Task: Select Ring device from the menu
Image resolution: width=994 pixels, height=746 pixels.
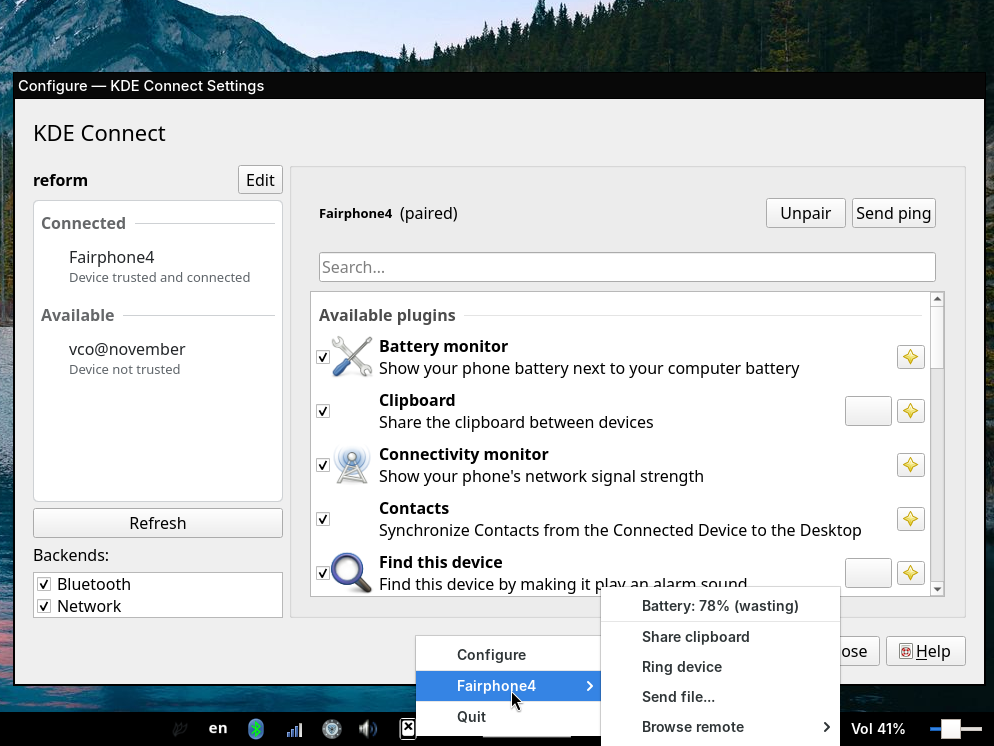Action: click(682, 667)
